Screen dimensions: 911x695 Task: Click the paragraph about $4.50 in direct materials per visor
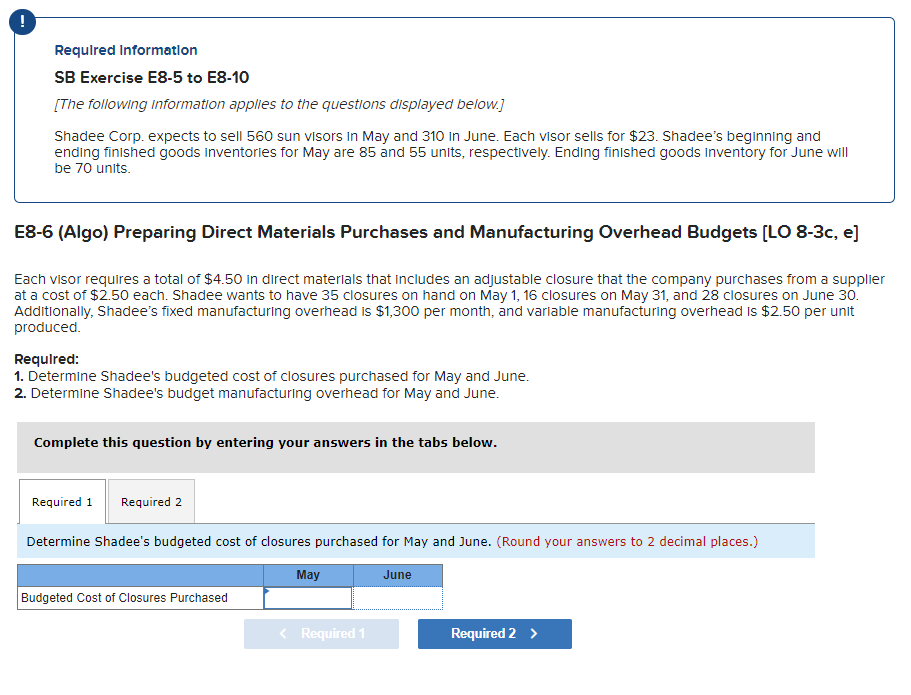tap(449, 303)
